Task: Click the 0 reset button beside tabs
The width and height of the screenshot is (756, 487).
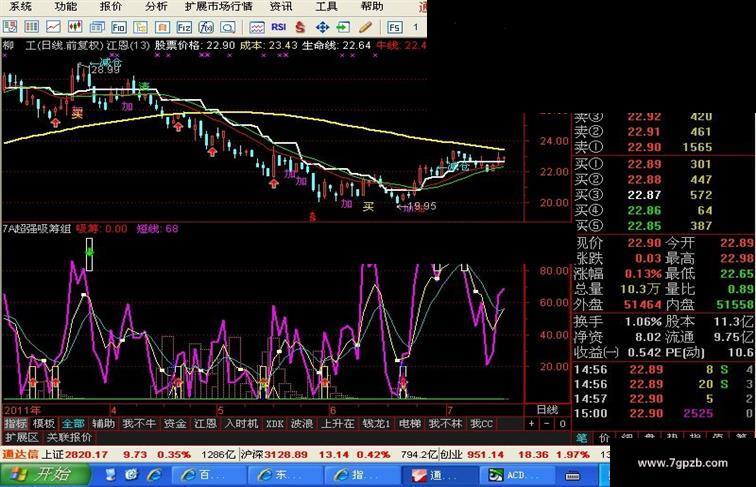Action: point(562,423)
